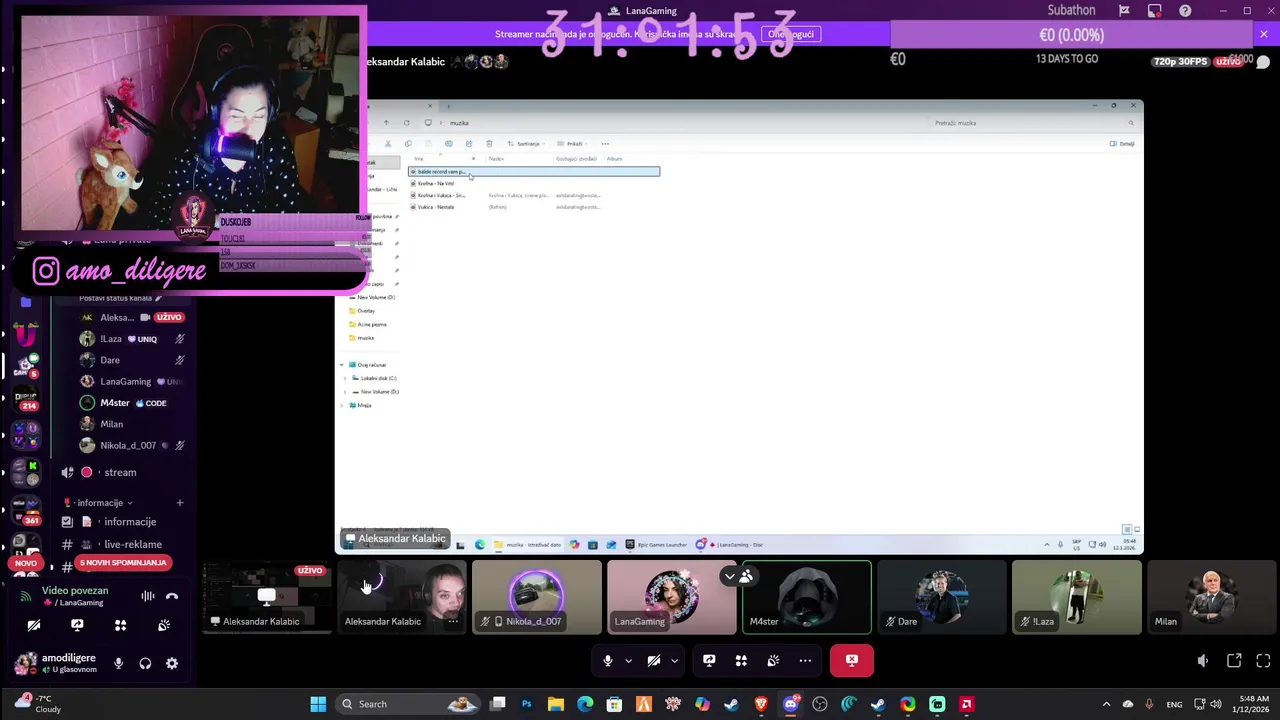Select M4ster participant tile
The image size is (1280, 720).
pos(807,597)
